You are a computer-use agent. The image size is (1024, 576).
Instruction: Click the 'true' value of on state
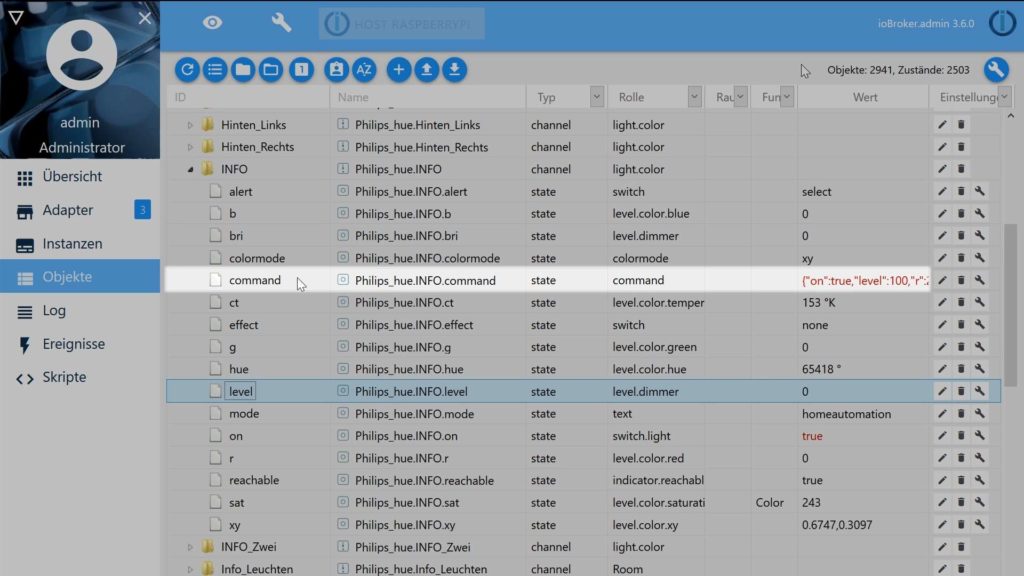812,436
